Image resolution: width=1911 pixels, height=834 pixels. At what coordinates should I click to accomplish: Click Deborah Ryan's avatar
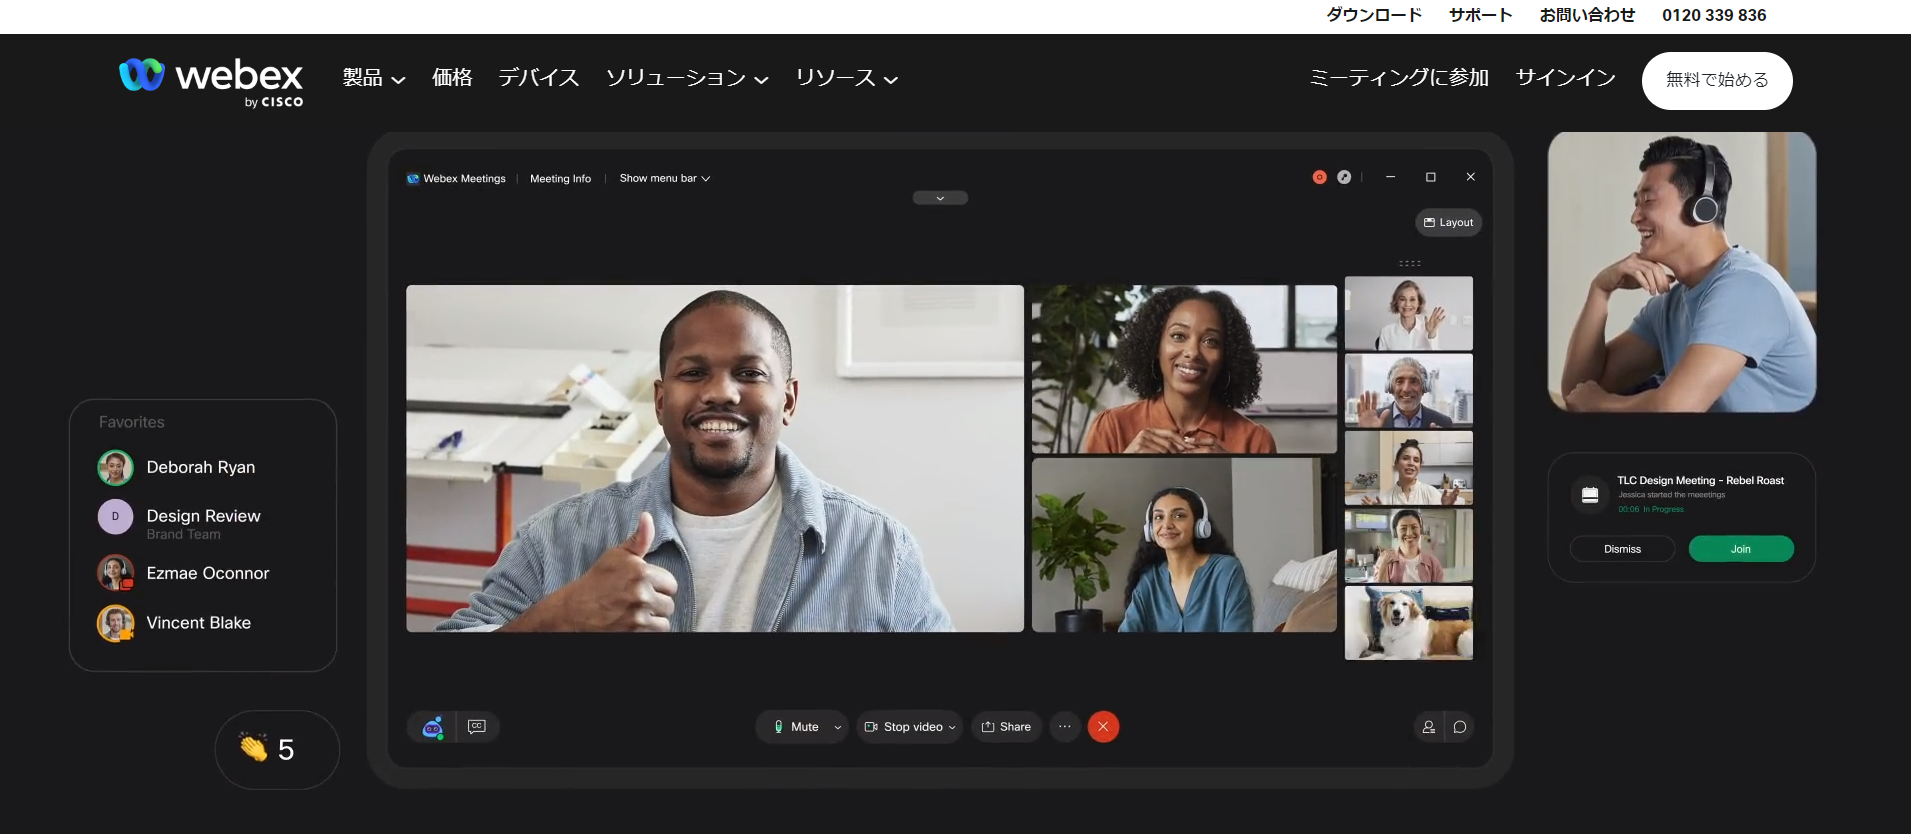point(115,467)
